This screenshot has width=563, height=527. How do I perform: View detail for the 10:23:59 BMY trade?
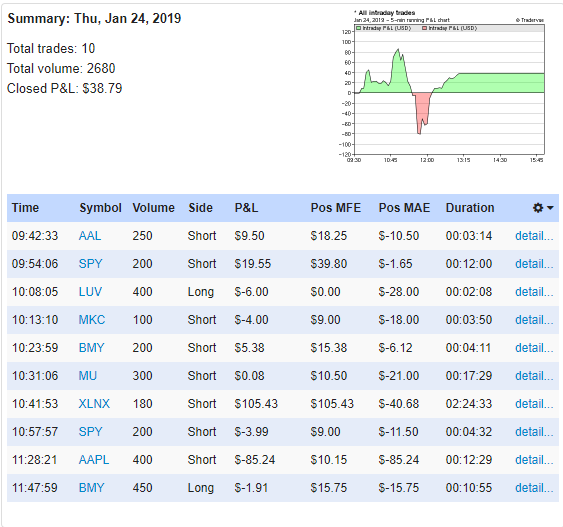tap(534, 348)
